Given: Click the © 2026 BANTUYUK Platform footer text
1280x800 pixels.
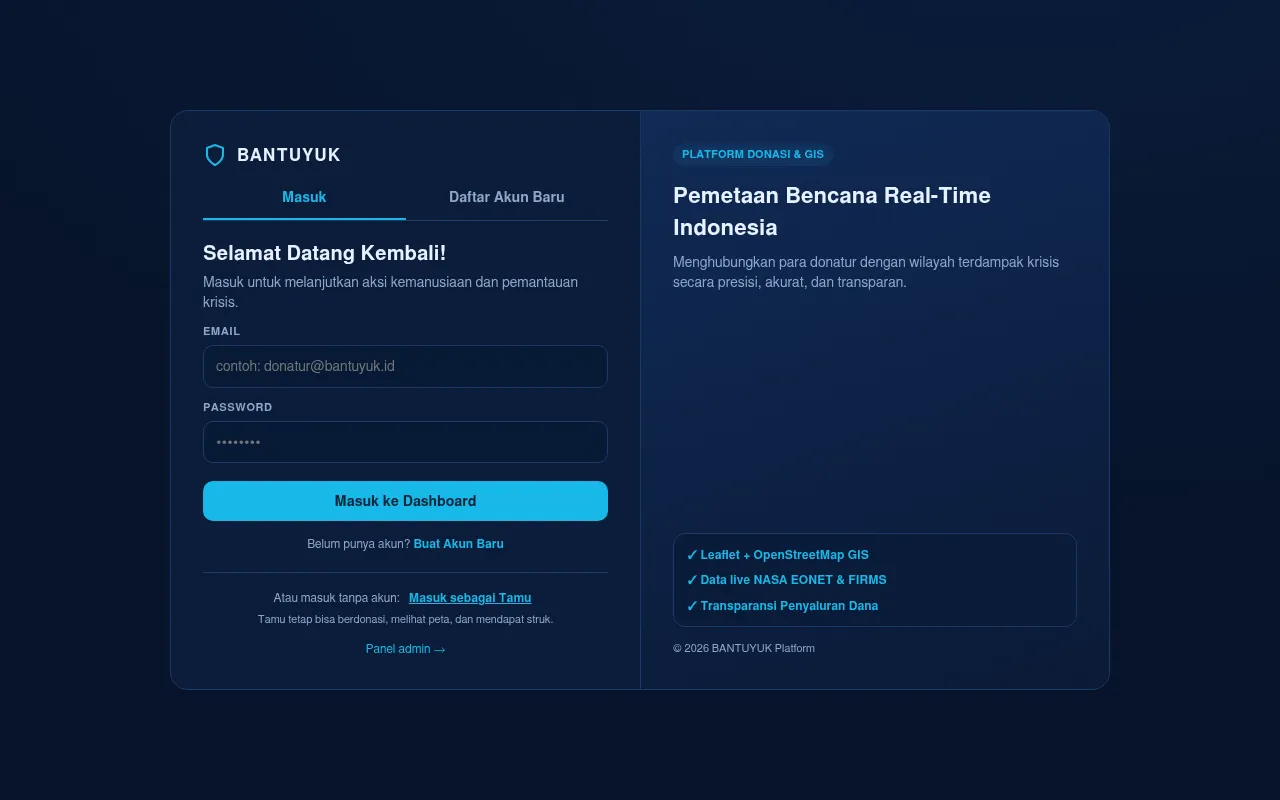Looking at the screenshot, I should [x=744, y=648].
